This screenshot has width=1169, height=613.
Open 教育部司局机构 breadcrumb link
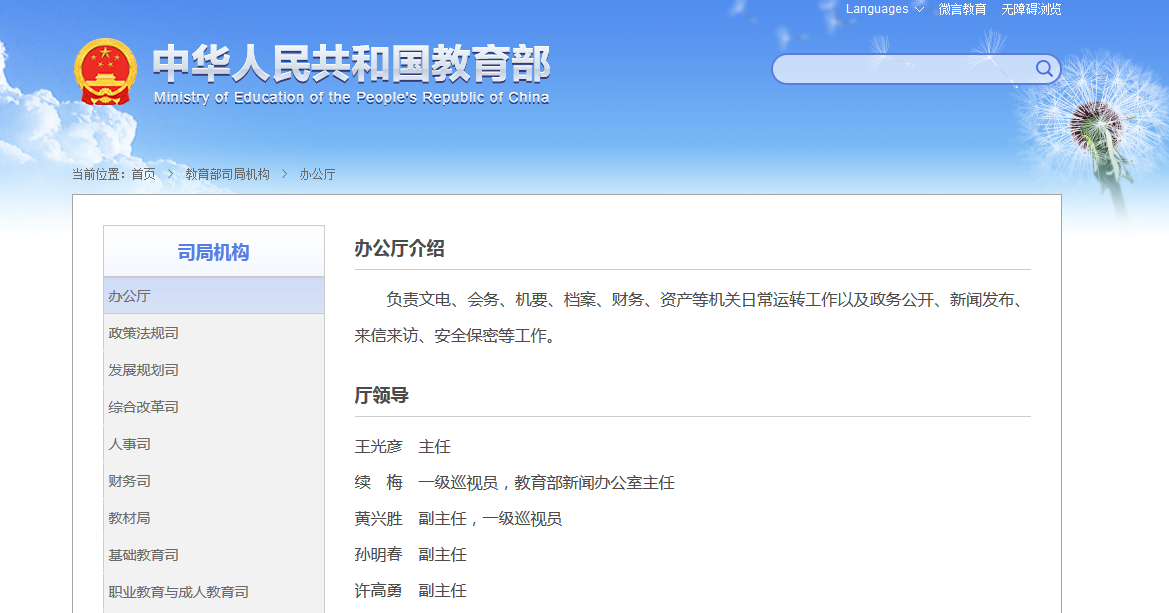pos(227,175)
